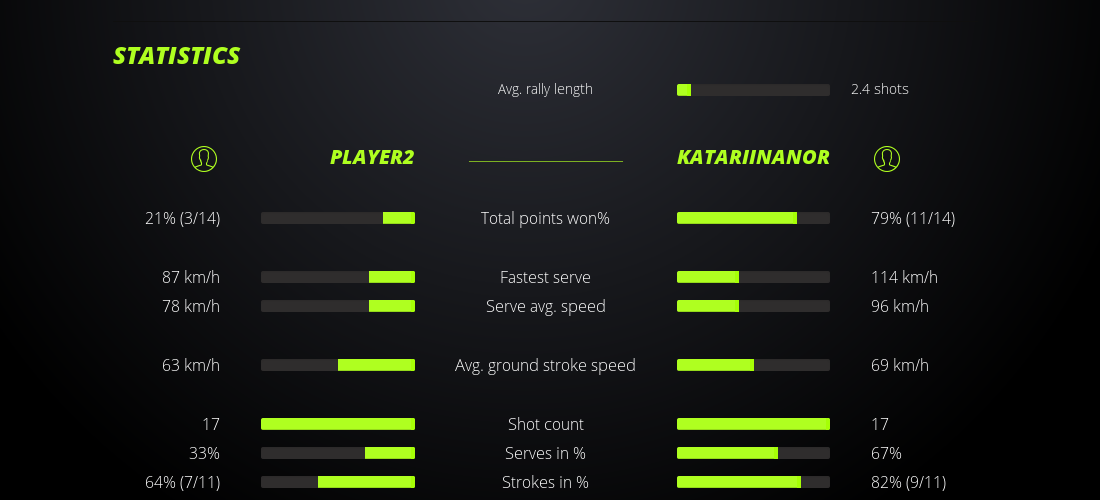Click PLAYER2's ground stroke speed bar

click(338, 365)
